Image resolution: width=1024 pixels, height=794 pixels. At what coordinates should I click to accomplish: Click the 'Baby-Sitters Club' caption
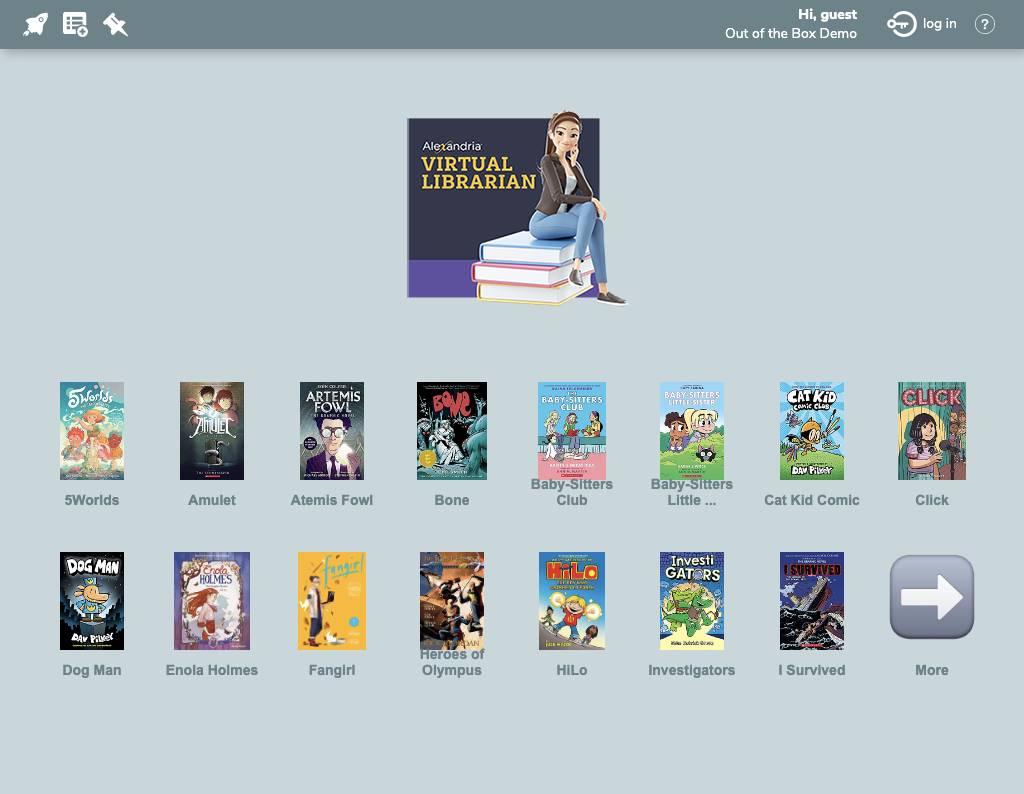572,492
